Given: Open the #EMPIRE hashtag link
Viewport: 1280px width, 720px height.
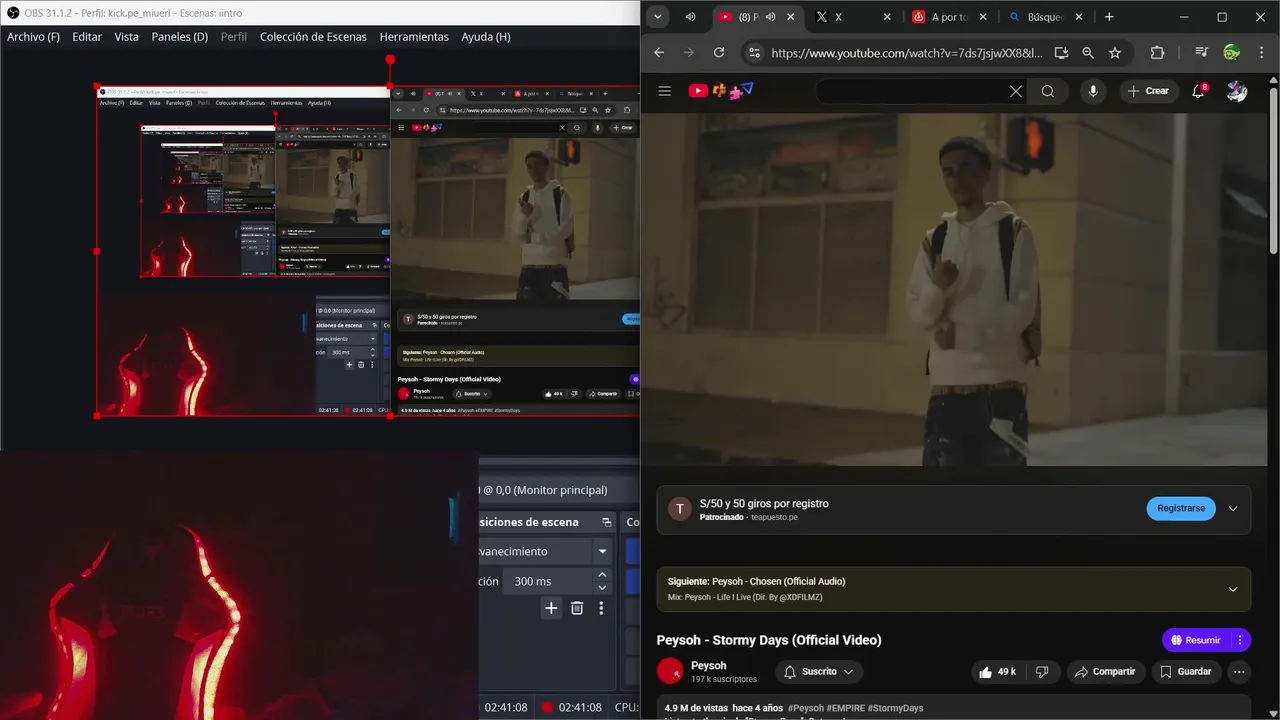Looking at the screenshot, I should pyautogui.click(x=846, y=708).
